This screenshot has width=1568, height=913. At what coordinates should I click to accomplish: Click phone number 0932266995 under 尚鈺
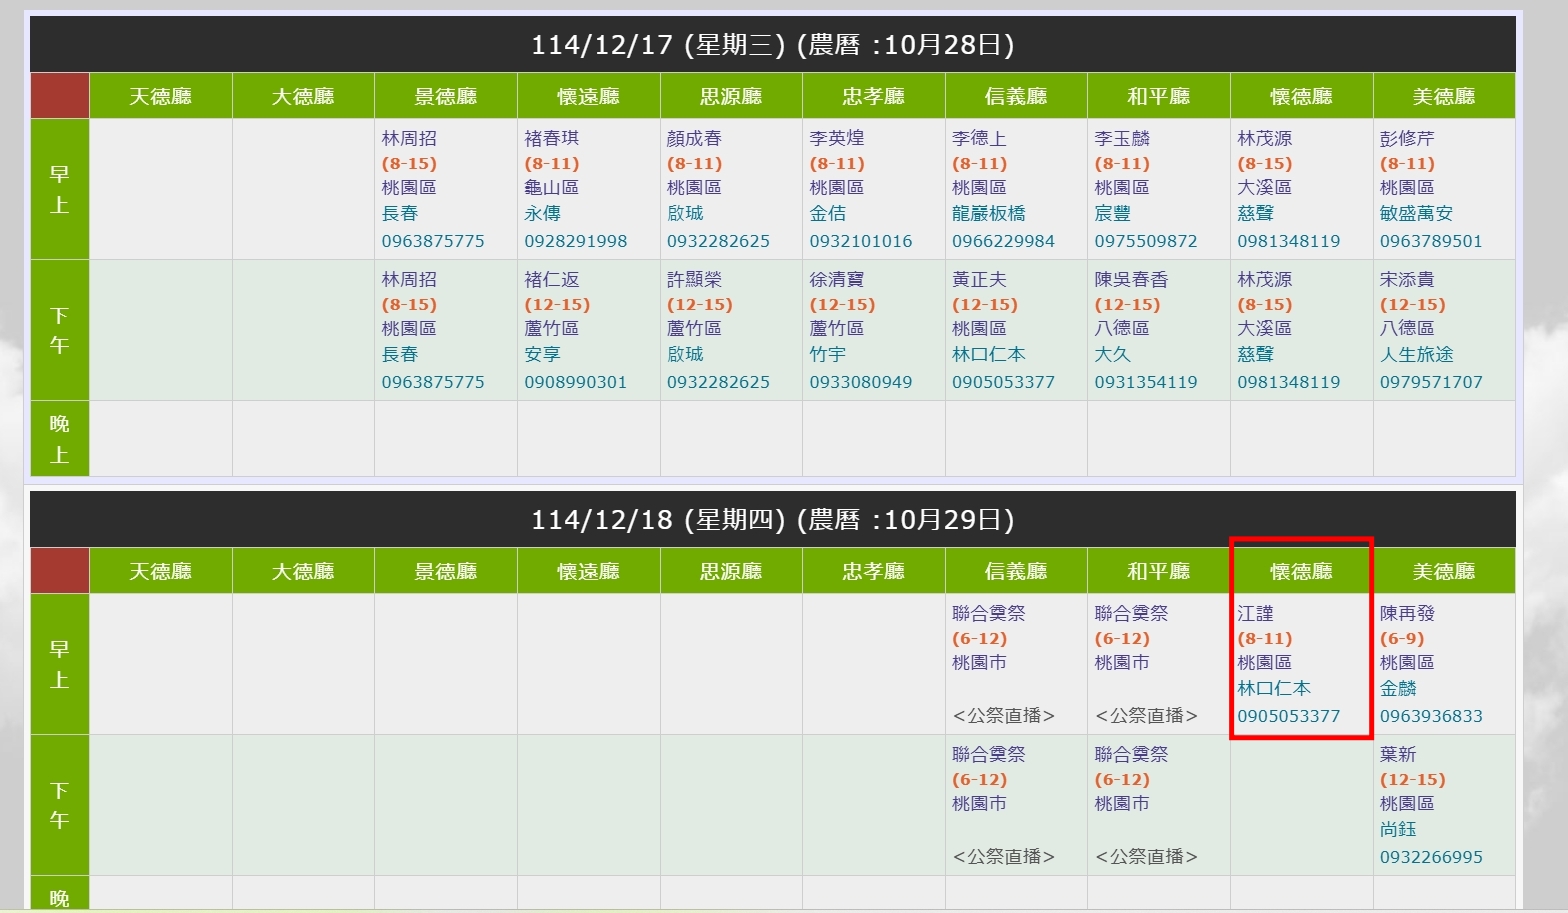[x=1430, y=857]
